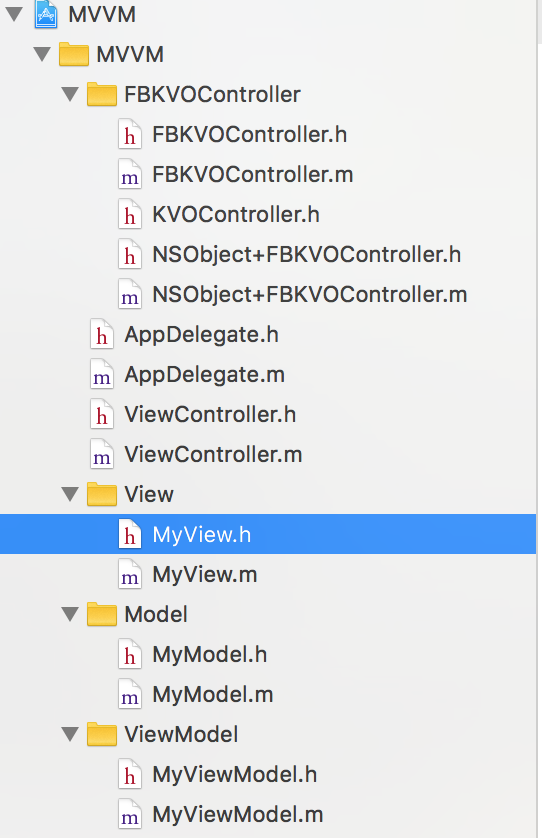Click the header icon of AppDelegate.h
This screenshot has width=542, height=838.
[x=102, y=335]
